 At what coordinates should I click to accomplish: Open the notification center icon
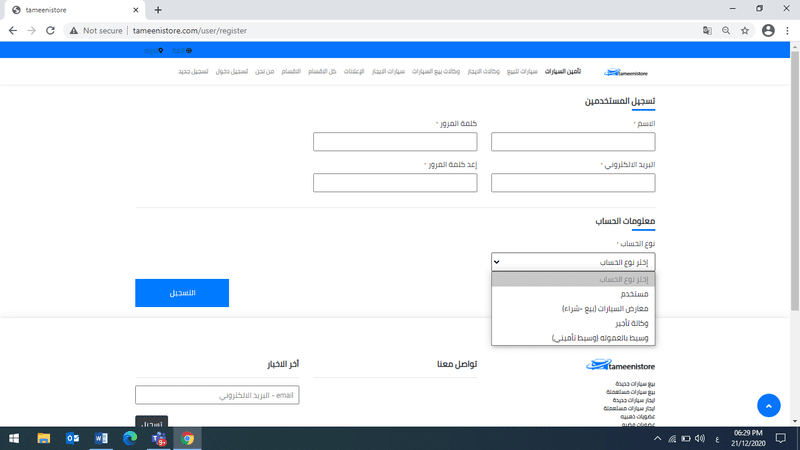pyautogui.click(x=781, y=438)
